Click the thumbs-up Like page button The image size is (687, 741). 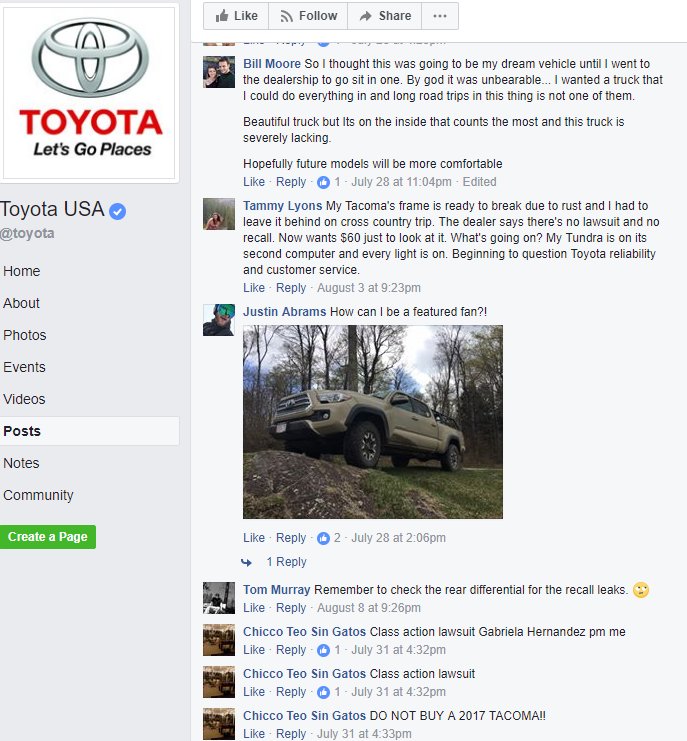click(236, 16)
